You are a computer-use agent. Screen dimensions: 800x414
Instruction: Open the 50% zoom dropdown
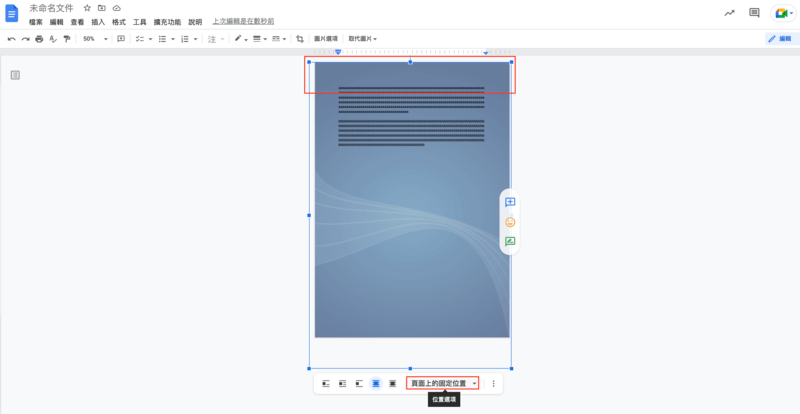[95, 39]
